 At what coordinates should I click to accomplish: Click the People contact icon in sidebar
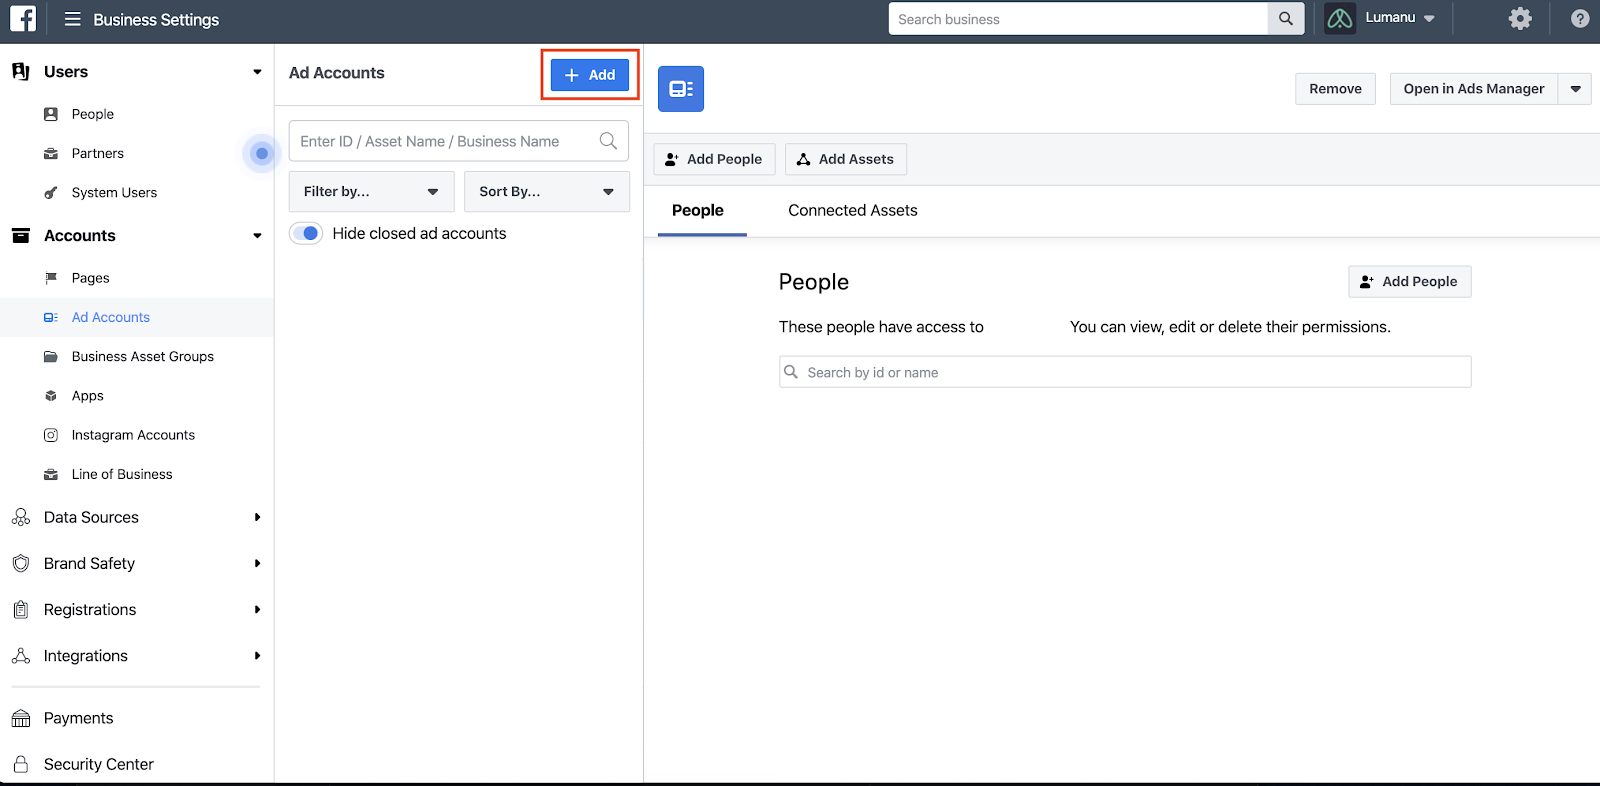pos(51,114)
